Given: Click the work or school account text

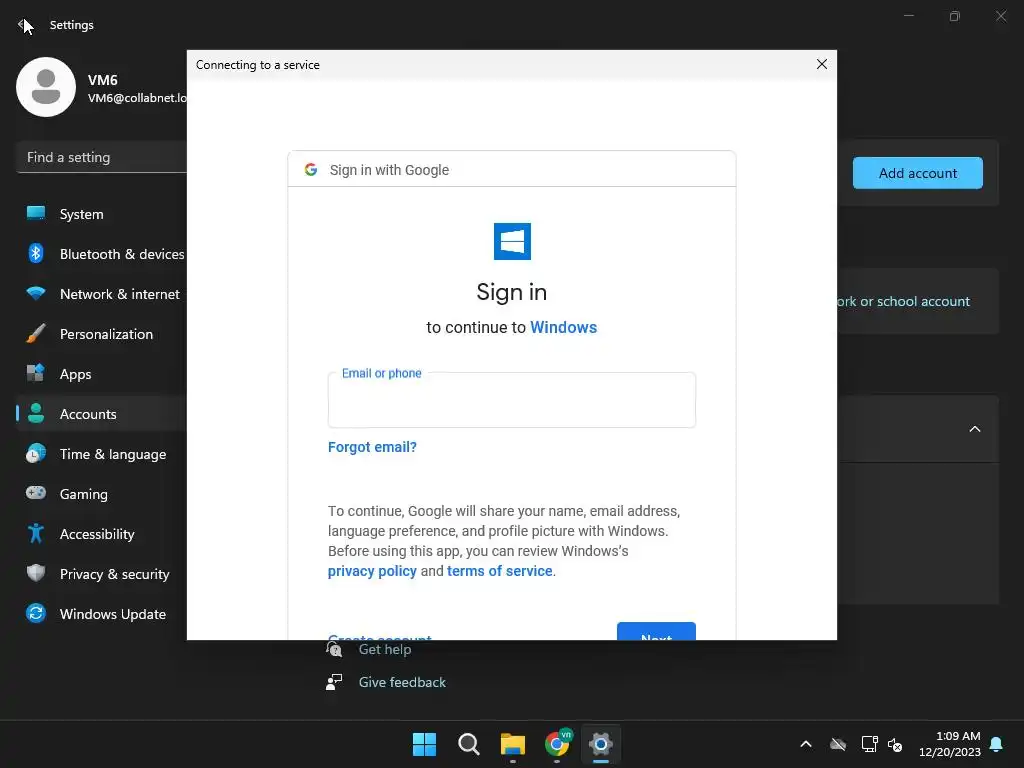Looking at the screenshot, I should tap(903, 302).
